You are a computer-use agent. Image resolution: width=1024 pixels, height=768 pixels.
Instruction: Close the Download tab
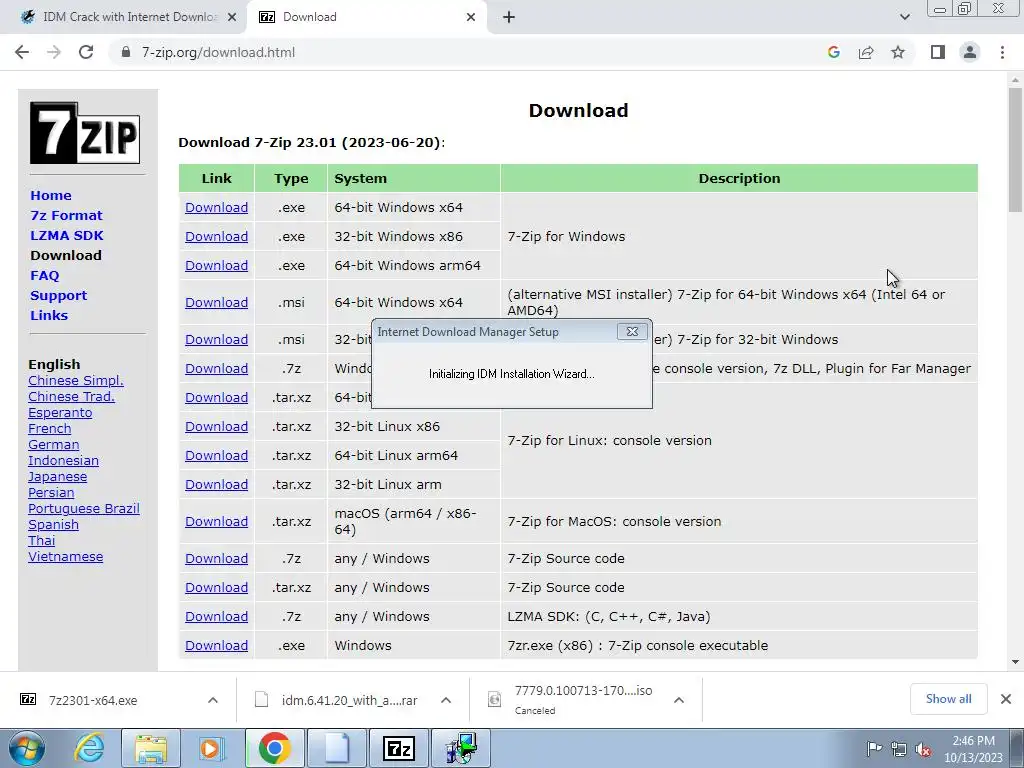click(x=471, y=17)
